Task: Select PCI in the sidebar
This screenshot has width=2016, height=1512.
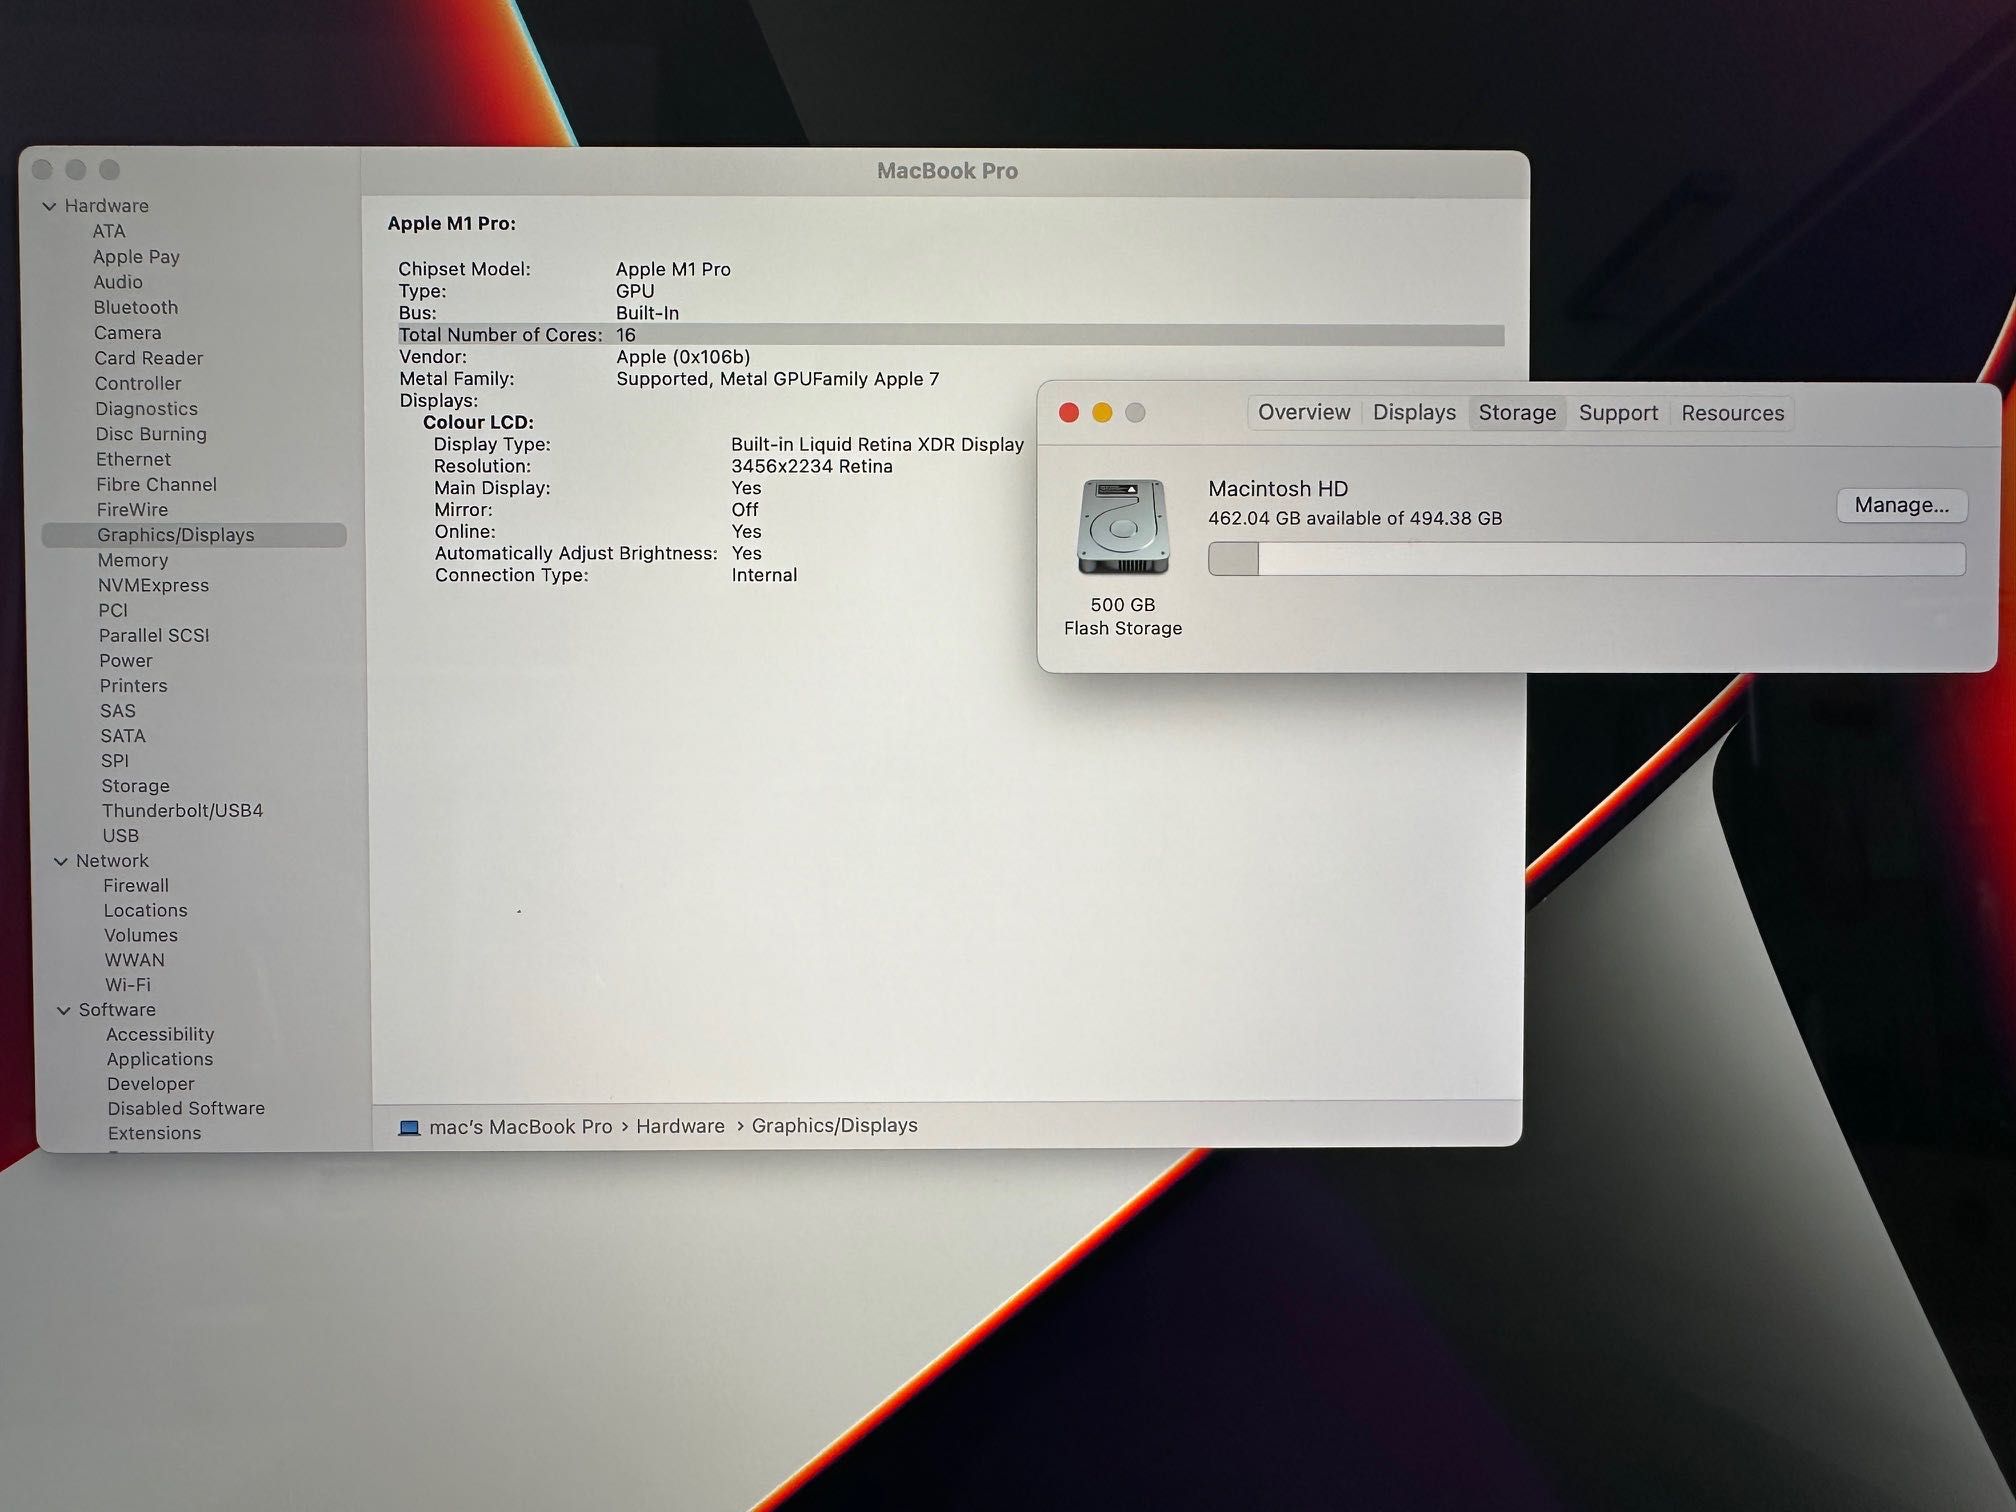Action: 113,610
